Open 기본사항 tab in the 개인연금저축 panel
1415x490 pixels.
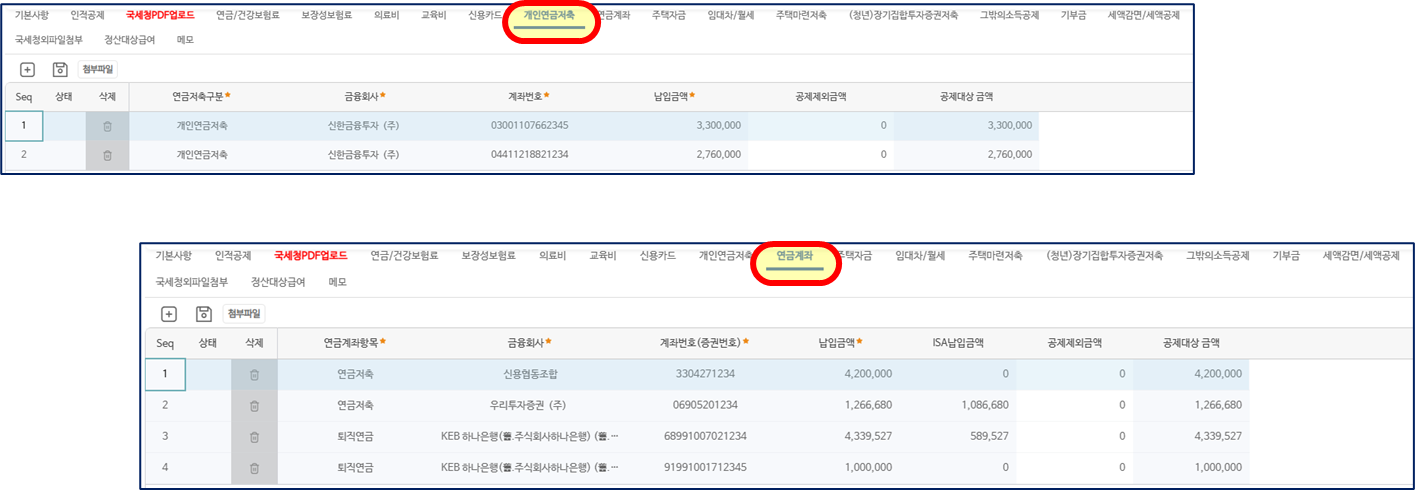(x=32, y=16)
